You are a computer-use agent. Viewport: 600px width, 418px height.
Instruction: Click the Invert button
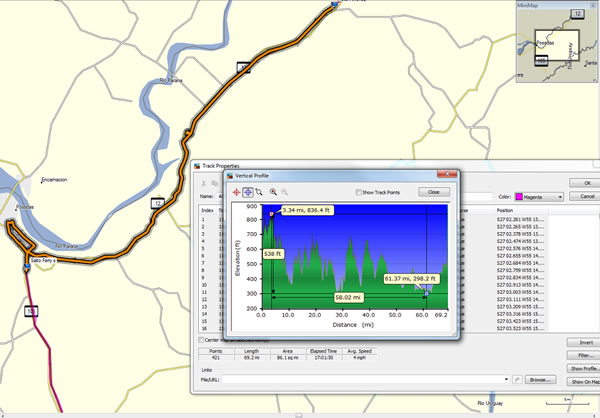[x=584, y=343]
